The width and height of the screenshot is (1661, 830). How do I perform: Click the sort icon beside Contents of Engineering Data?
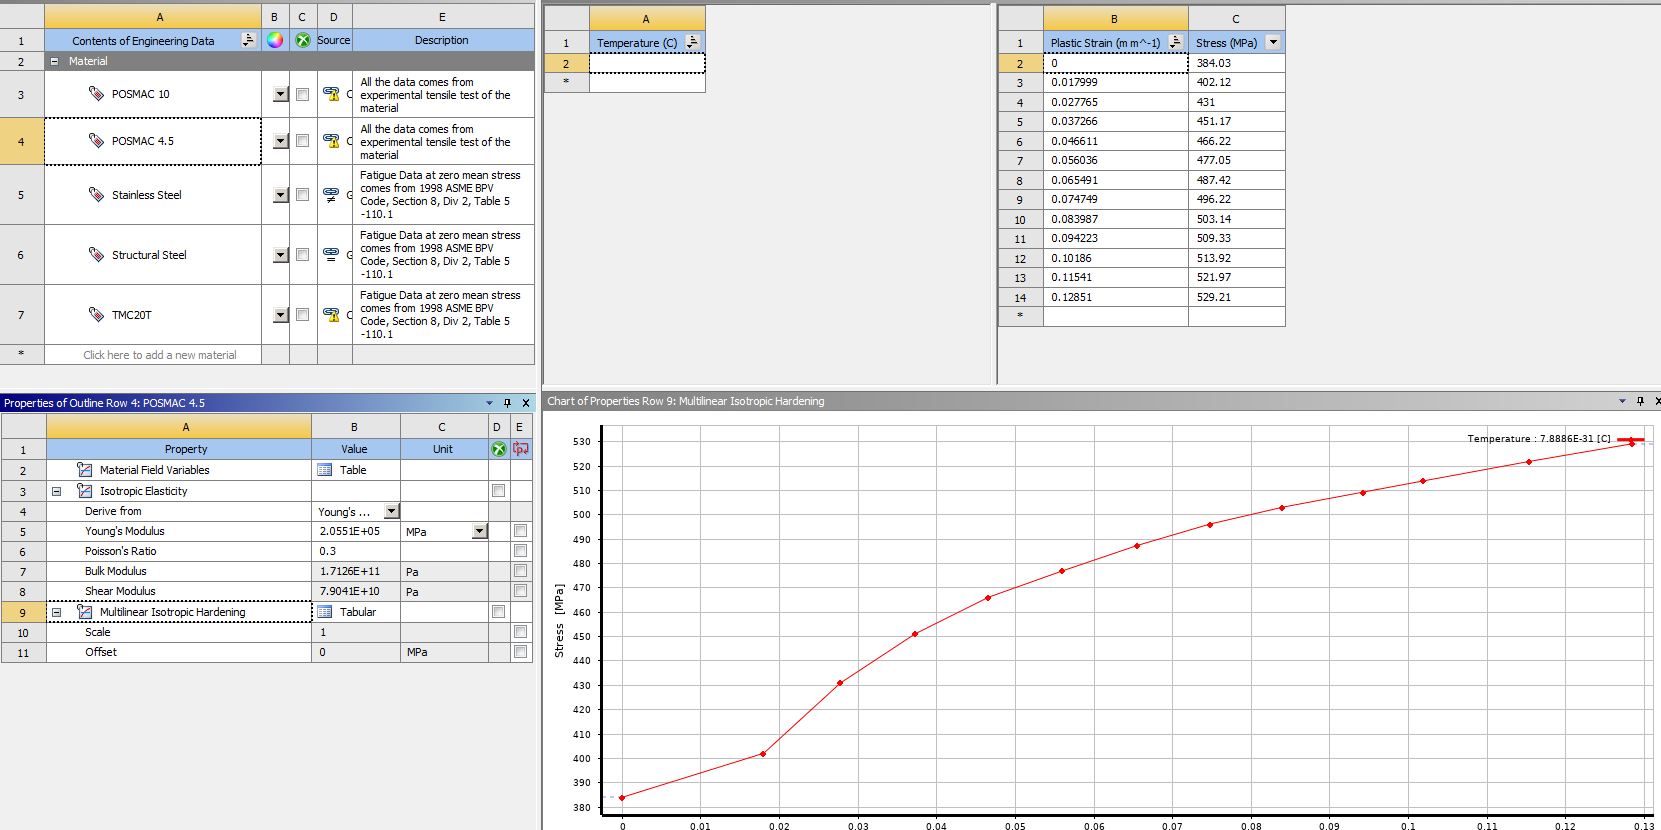[248, 40]
